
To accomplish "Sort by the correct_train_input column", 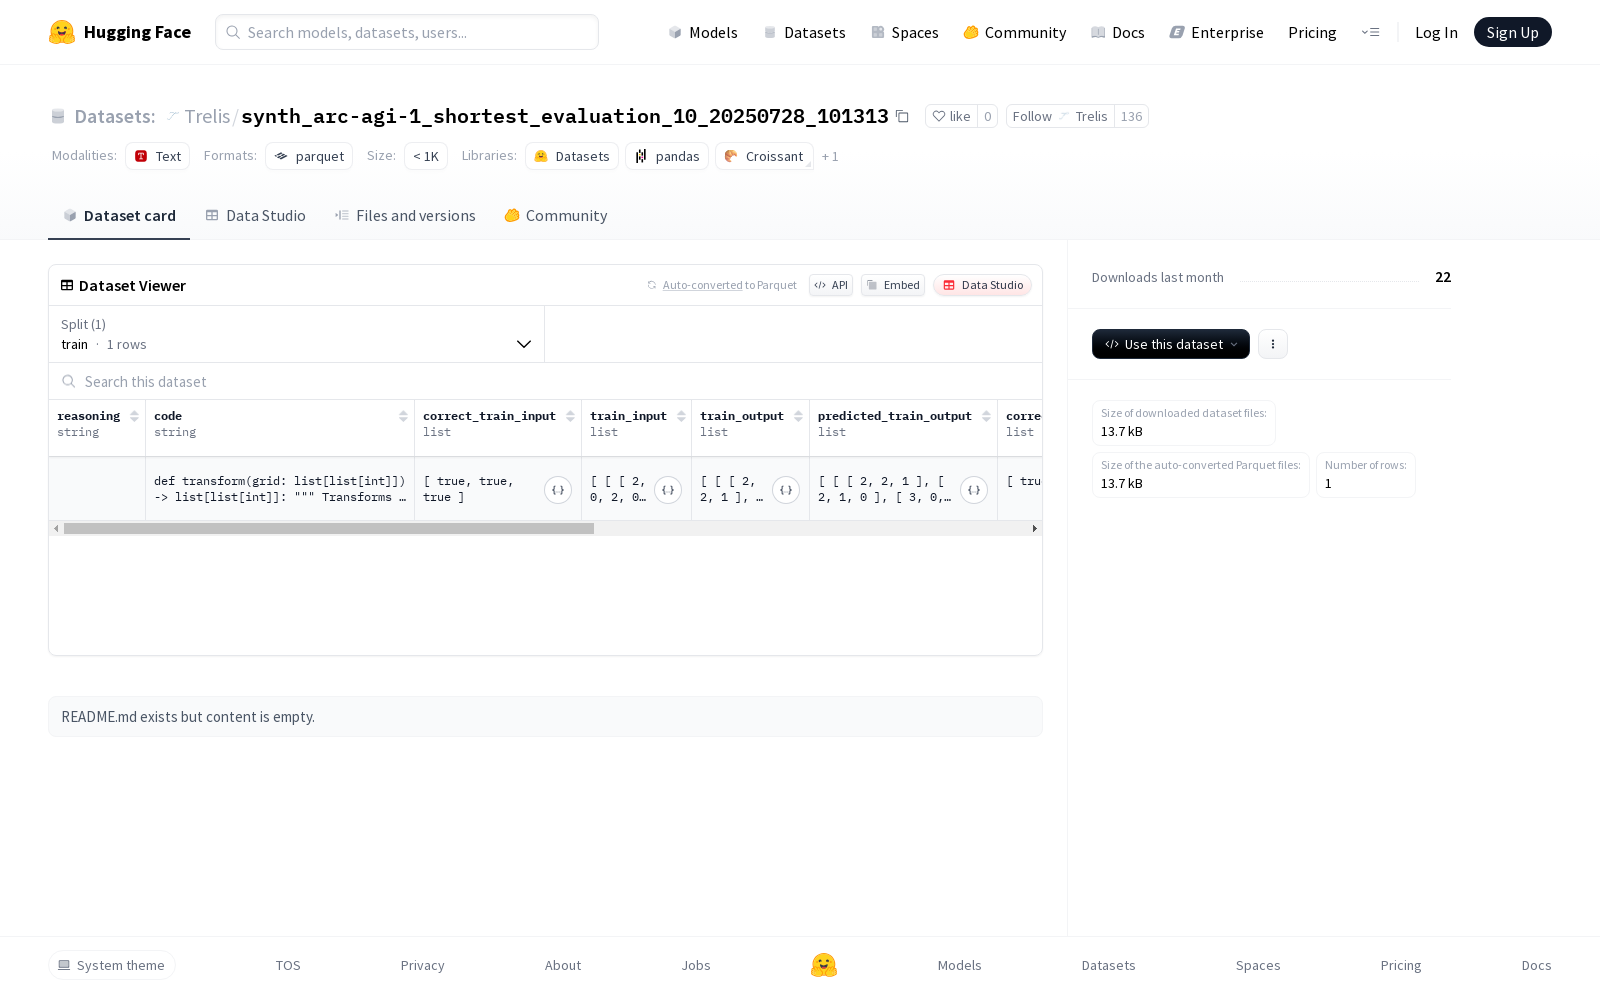I will click(570, 416).
